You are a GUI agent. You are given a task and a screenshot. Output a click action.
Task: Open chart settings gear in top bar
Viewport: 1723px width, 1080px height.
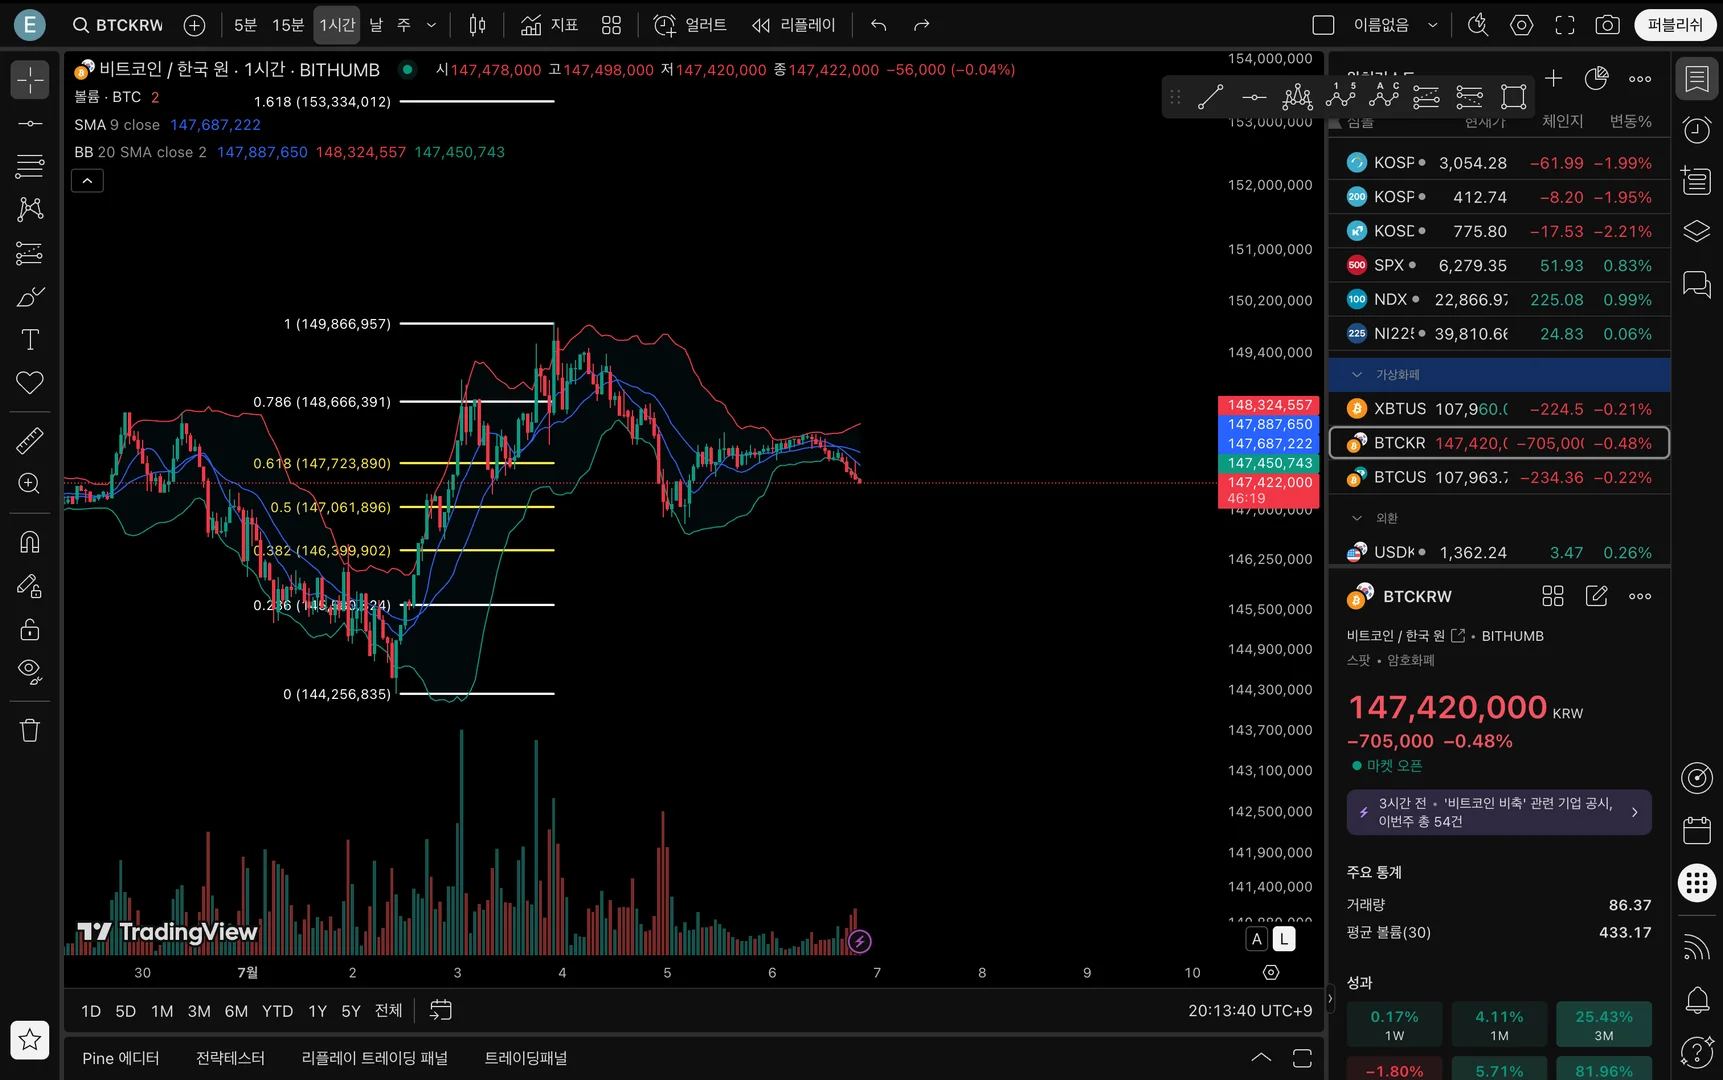[1522, 25]
